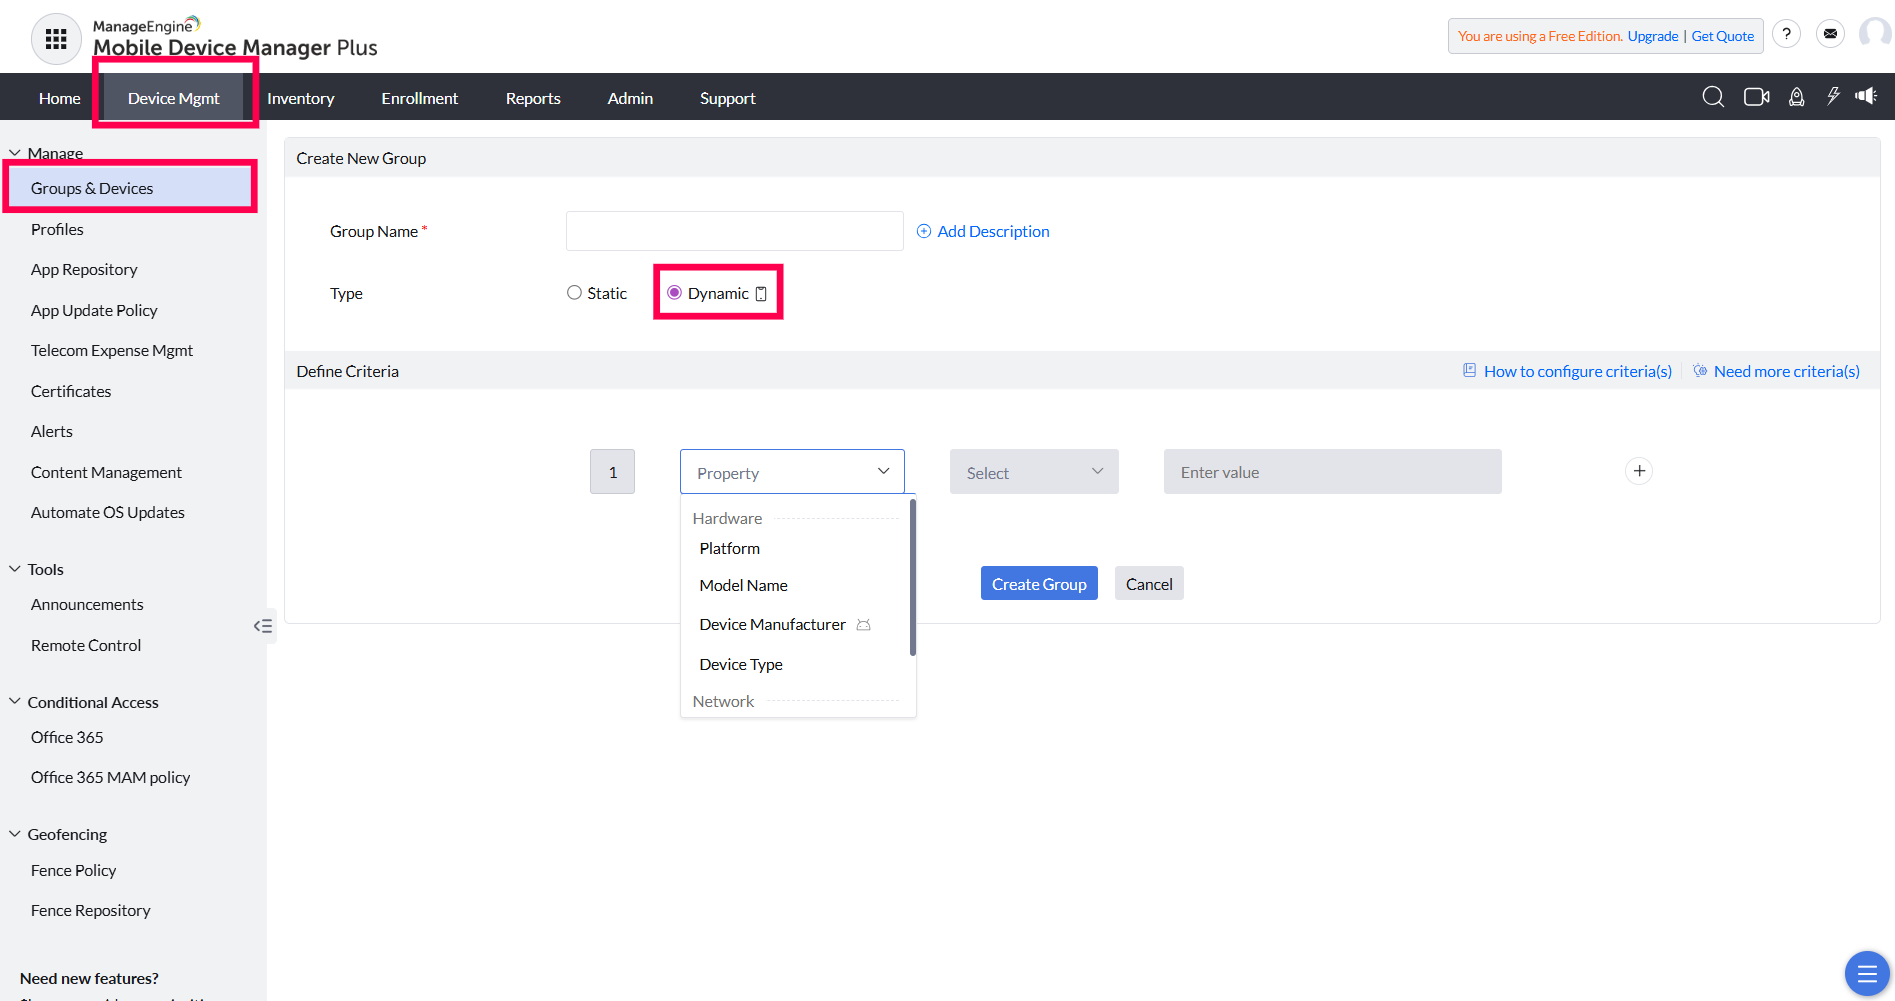Open the video camera icon

coord(1756,97)
